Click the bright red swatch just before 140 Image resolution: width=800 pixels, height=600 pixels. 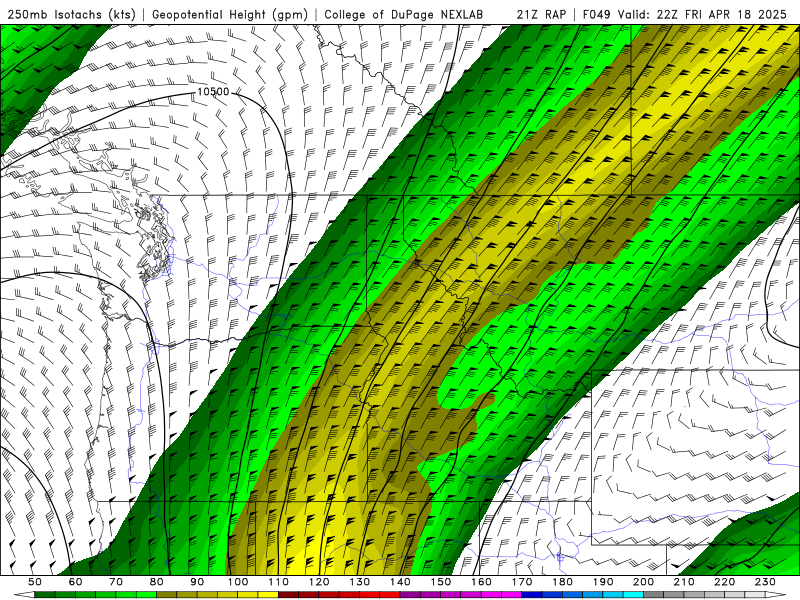390,595
